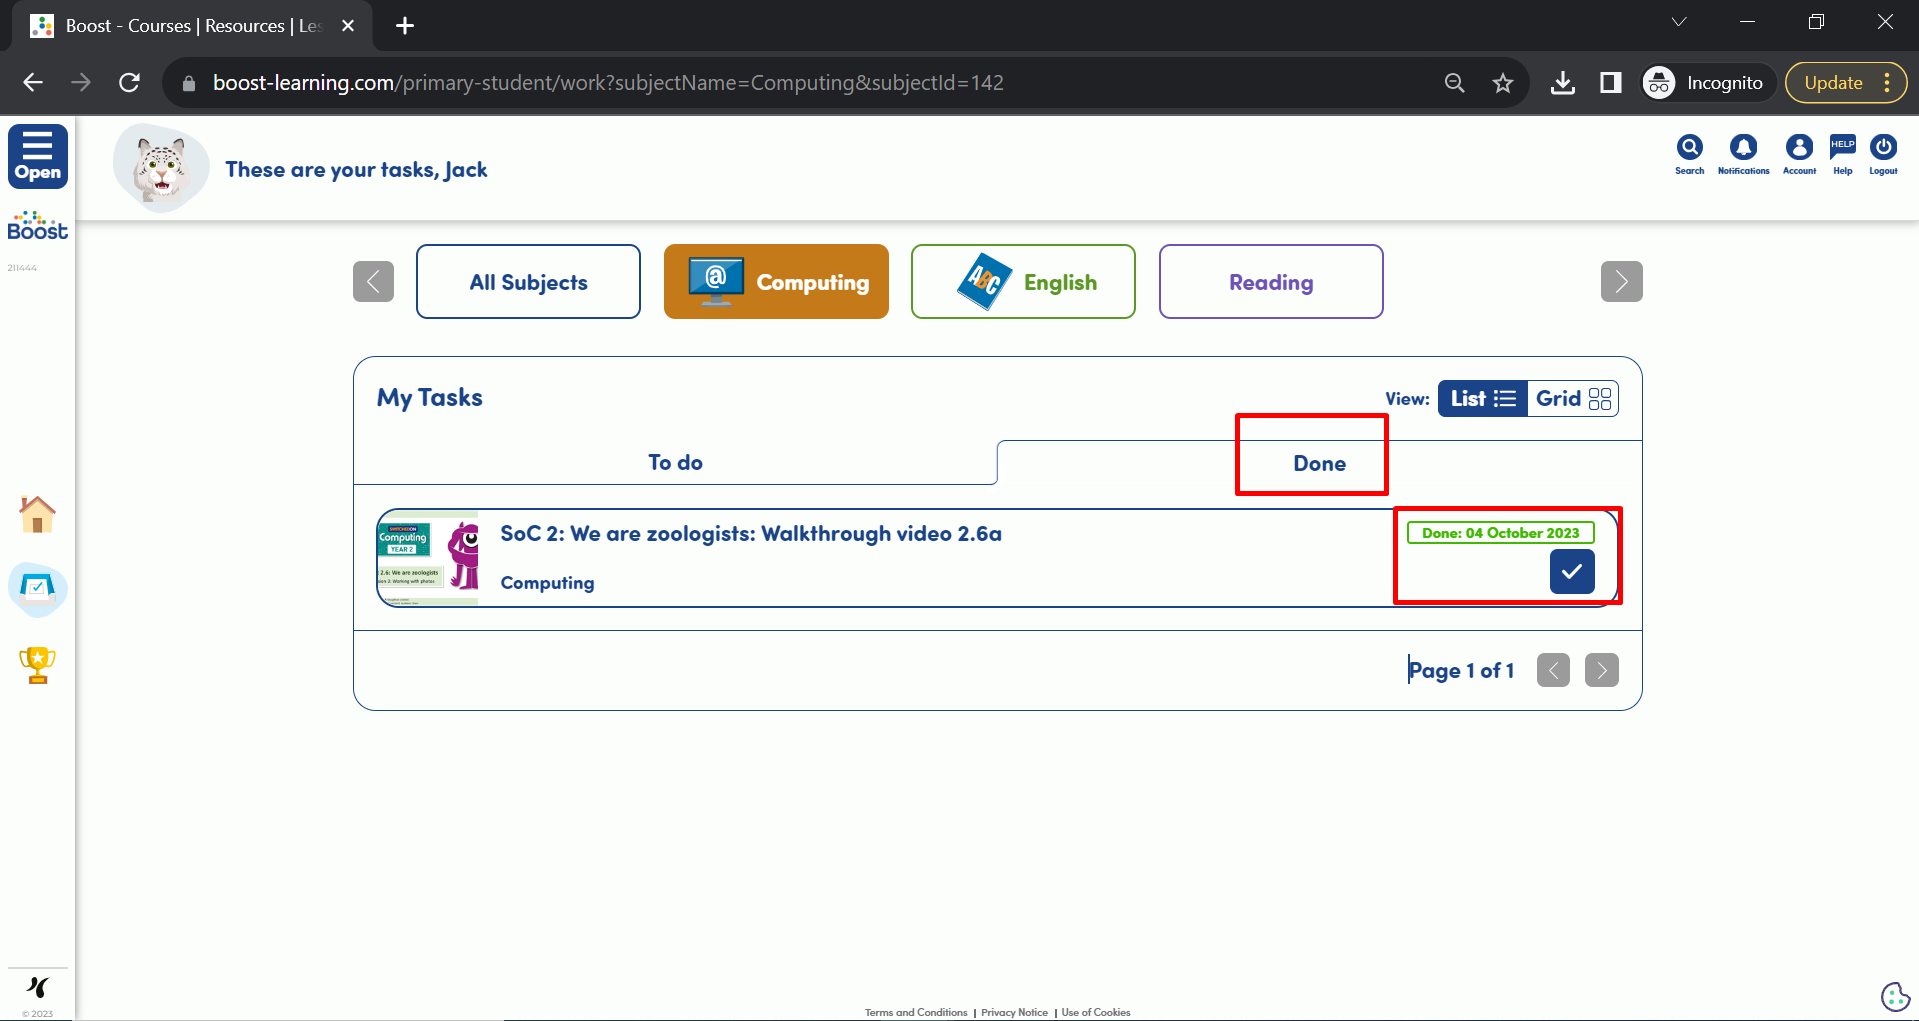Screen dimensions: 1919x1021
Task: Switch task view to Grid
Action: pos(1573,398)
